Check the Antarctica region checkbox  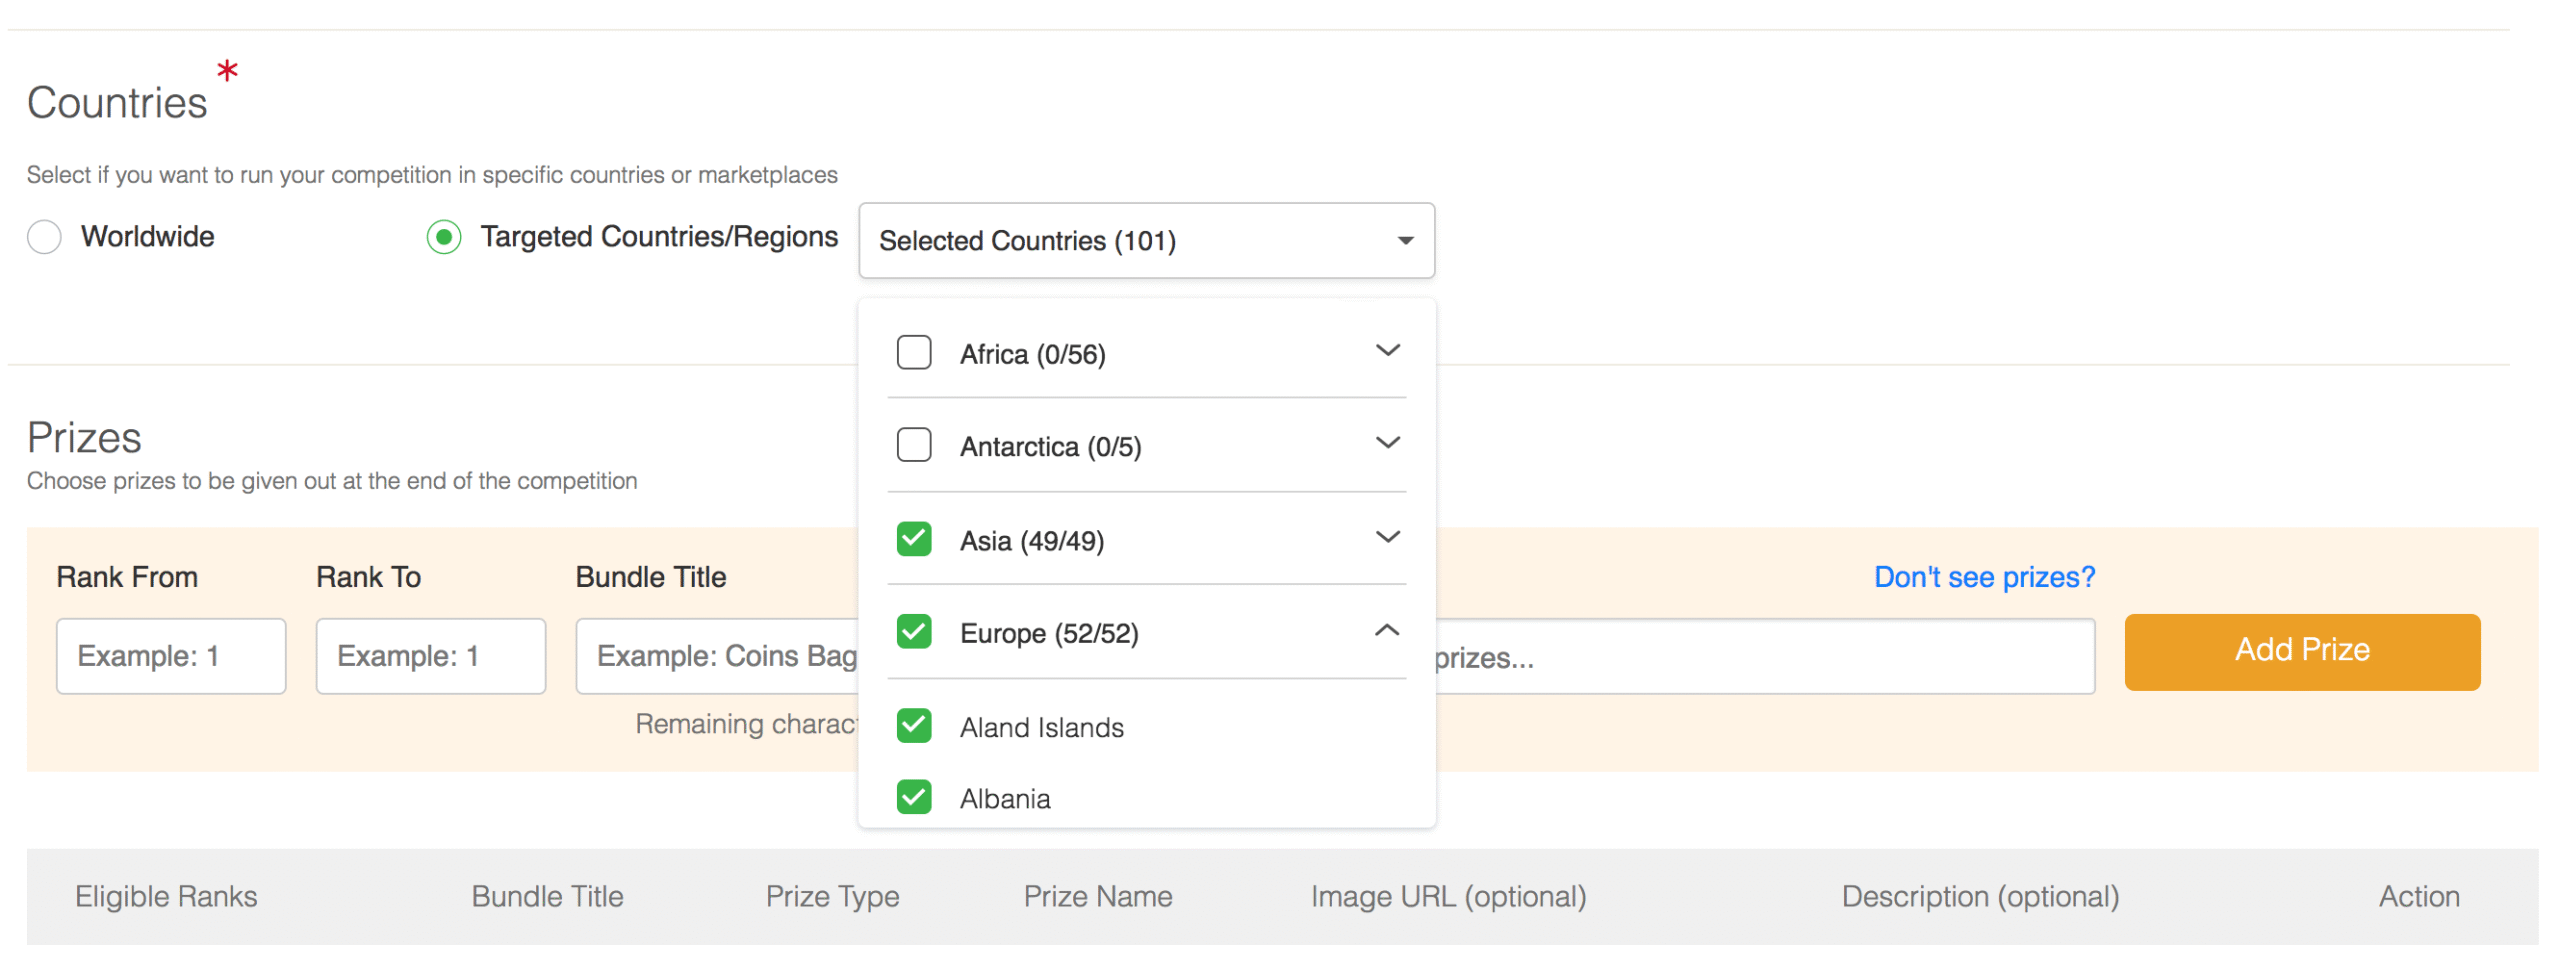(913, 445)
